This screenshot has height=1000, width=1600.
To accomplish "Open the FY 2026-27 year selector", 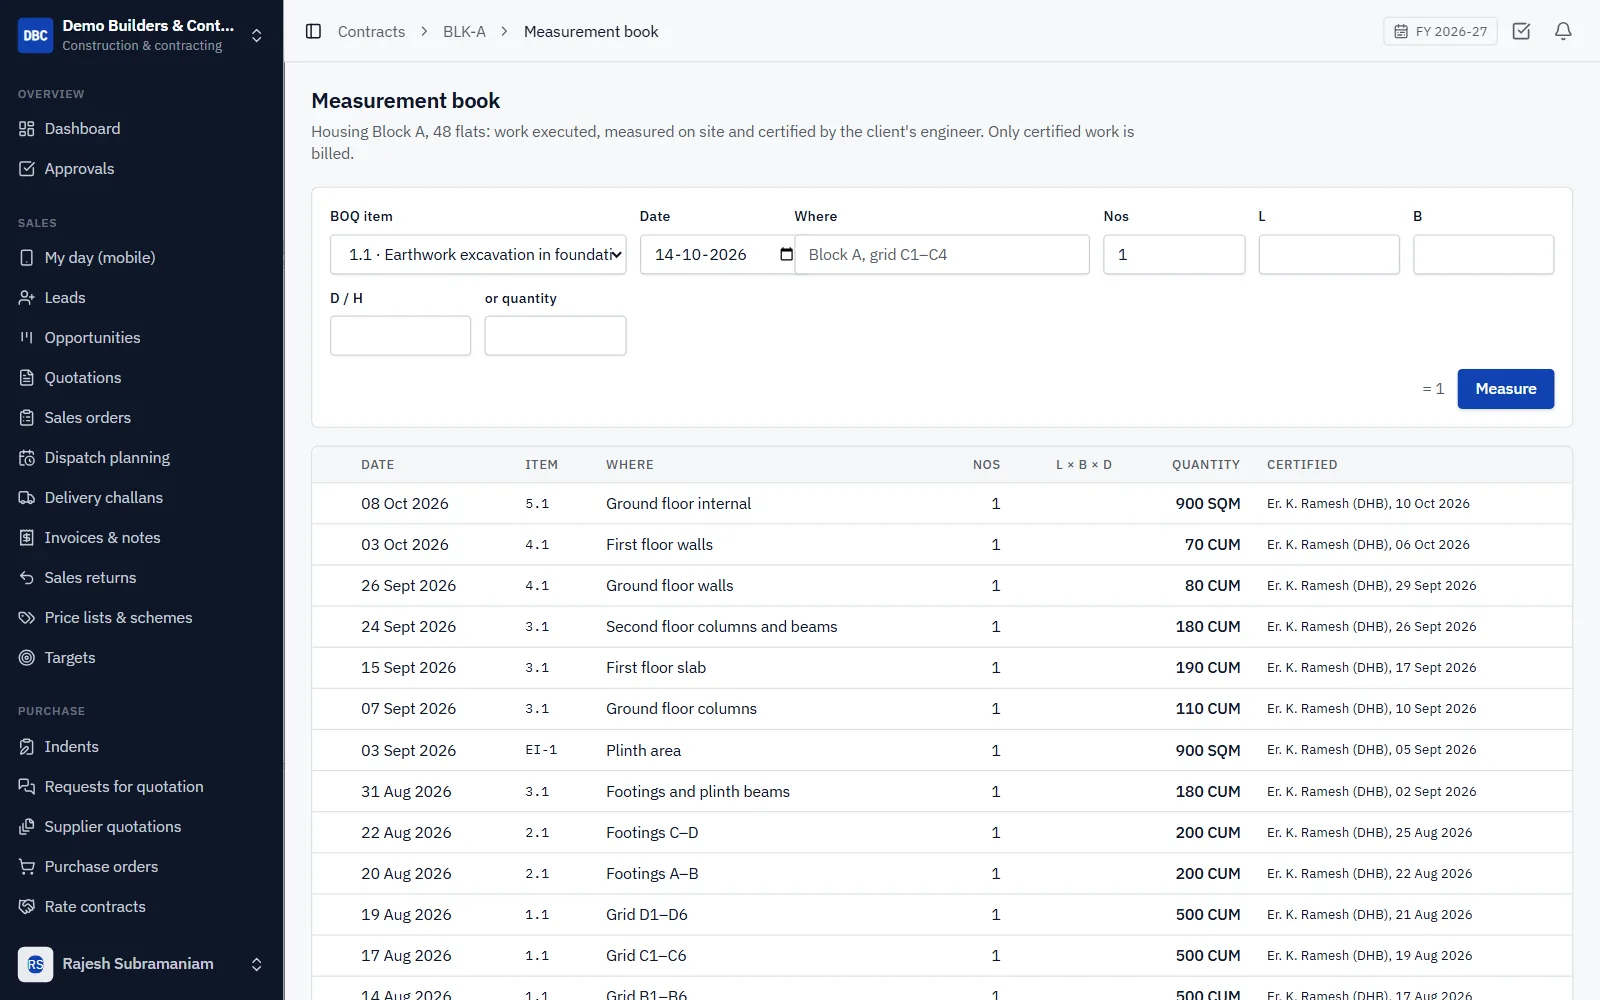I will pos(1440,31).
